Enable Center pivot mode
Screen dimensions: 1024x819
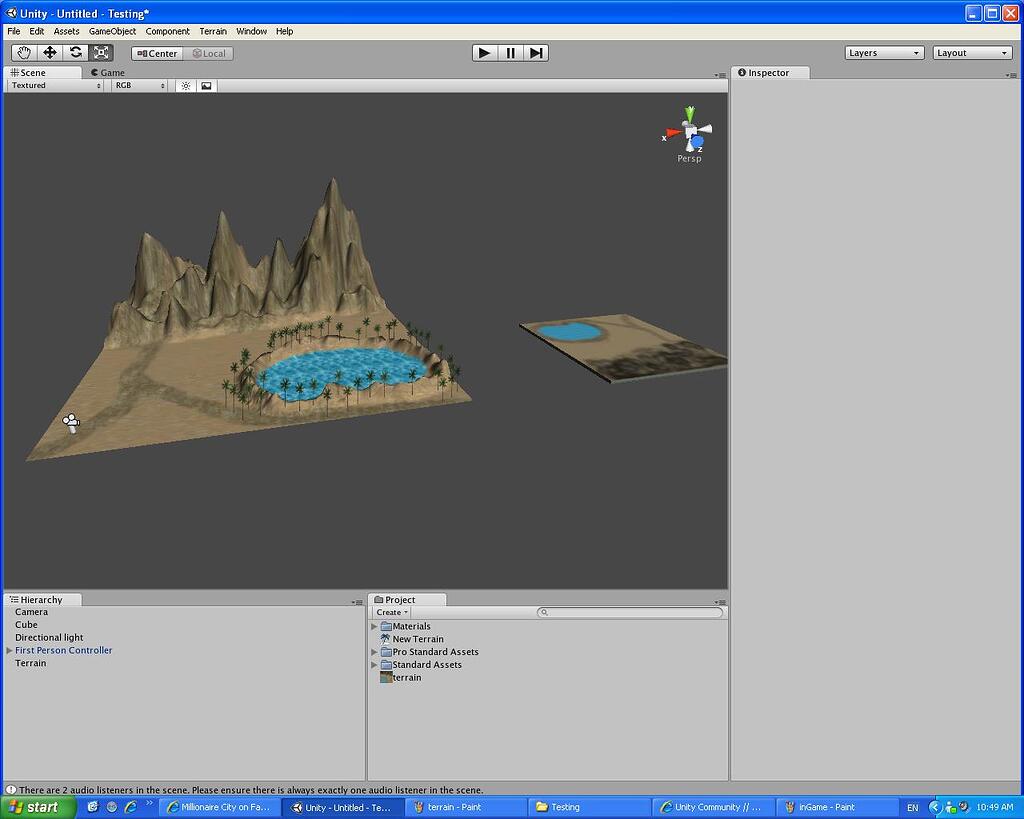(156, 53)
